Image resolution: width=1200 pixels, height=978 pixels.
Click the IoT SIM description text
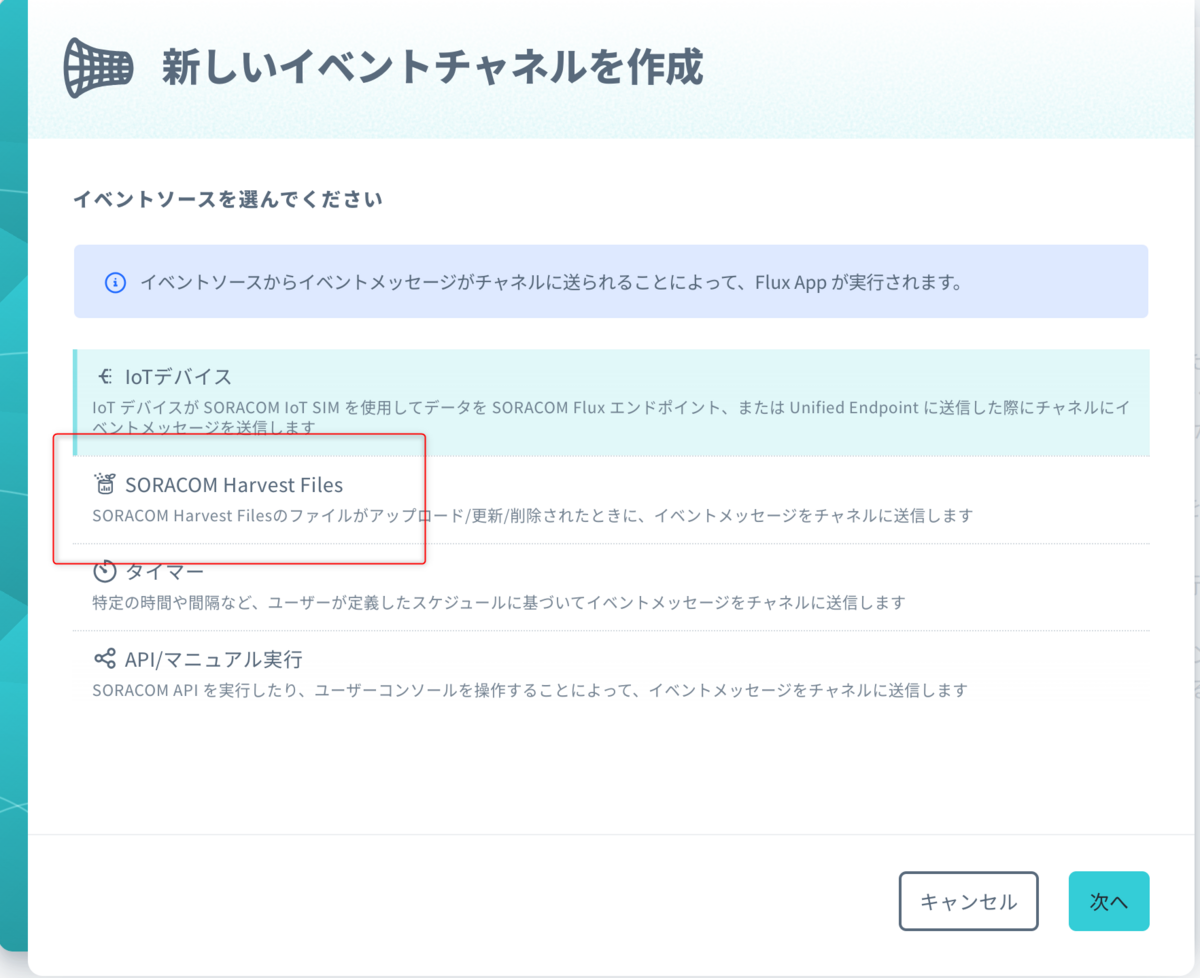tap(612, 417)
